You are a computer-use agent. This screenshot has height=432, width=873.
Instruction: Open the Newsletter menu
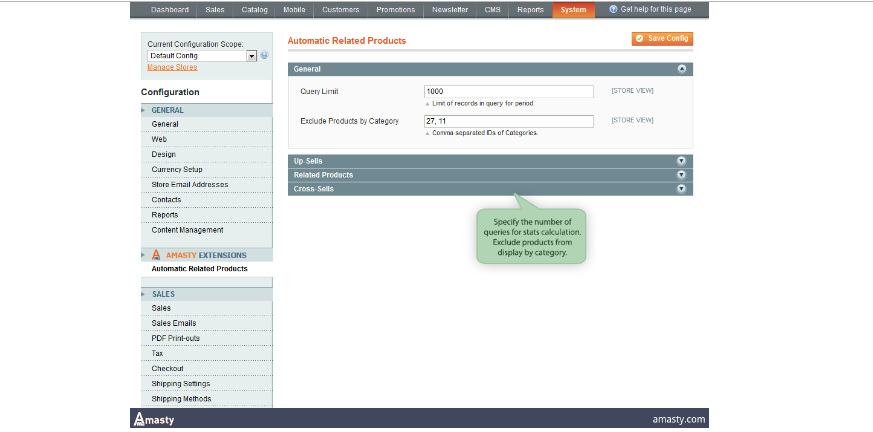tap(450, 9)
